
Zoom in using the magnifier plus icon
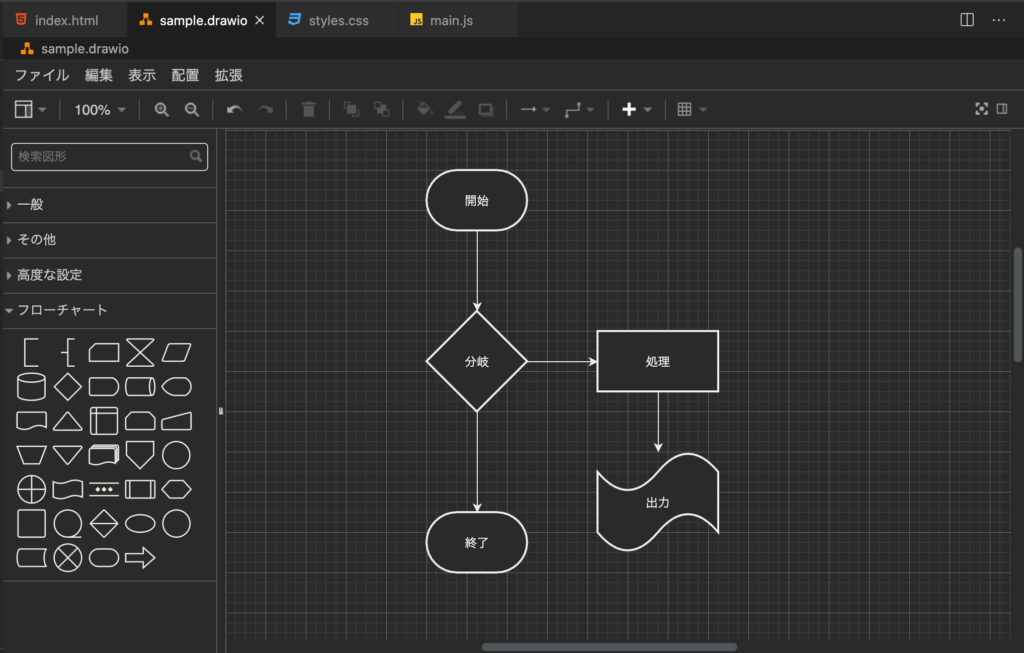(161, 110)
